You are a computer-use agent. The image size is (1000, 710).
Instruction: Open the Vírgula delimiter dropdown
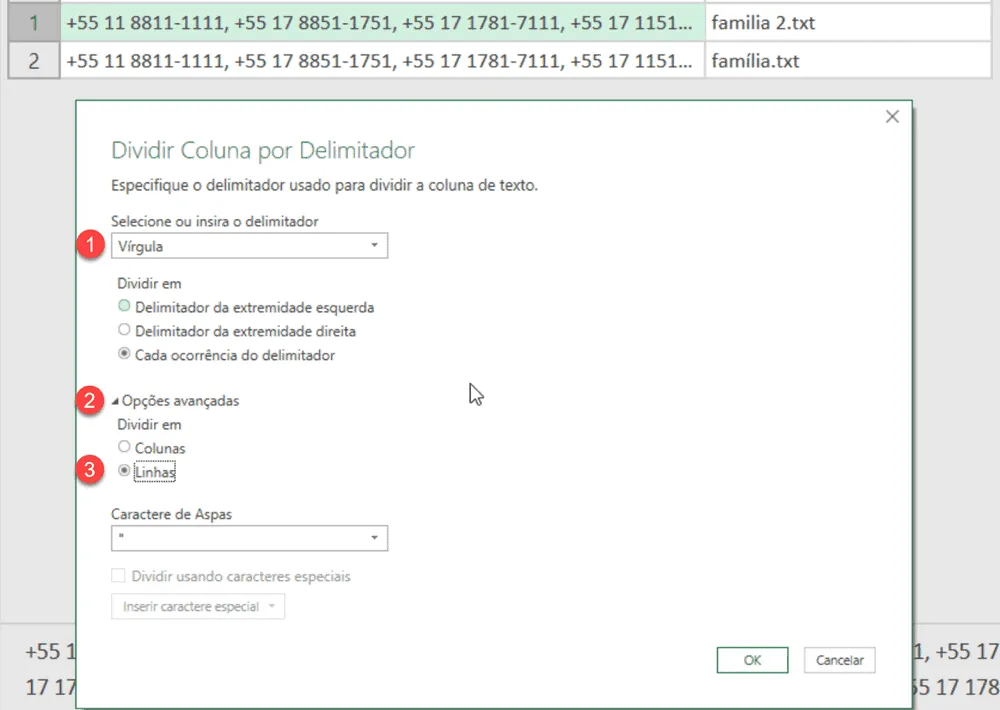click(249, 246)
